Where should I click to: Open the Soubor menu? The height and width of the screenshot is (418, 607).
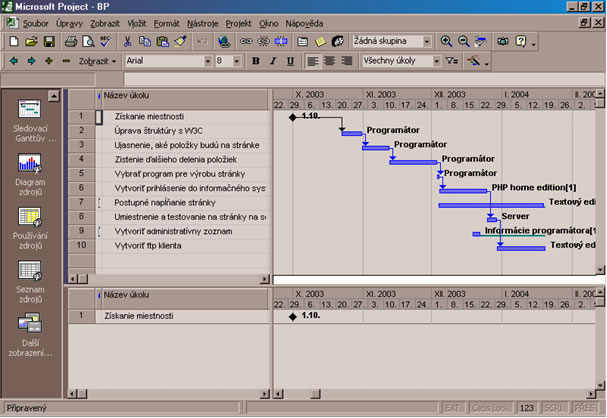pyautogui.click(x=35, y=24)
